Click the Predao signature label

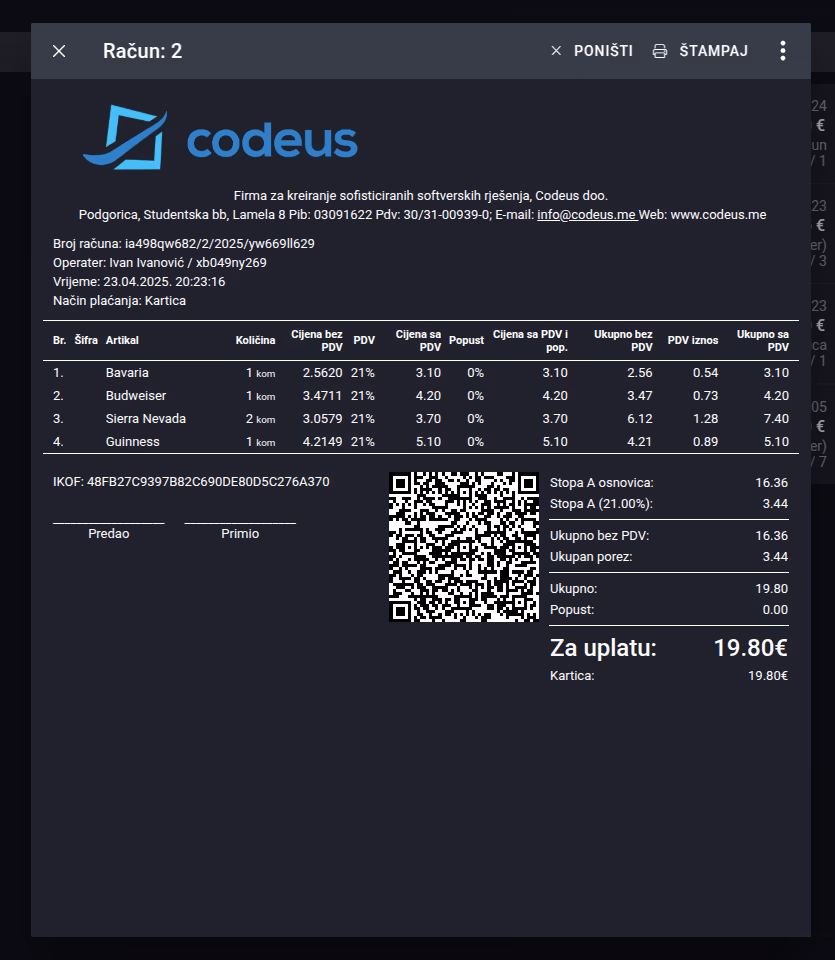click(108, 534)
